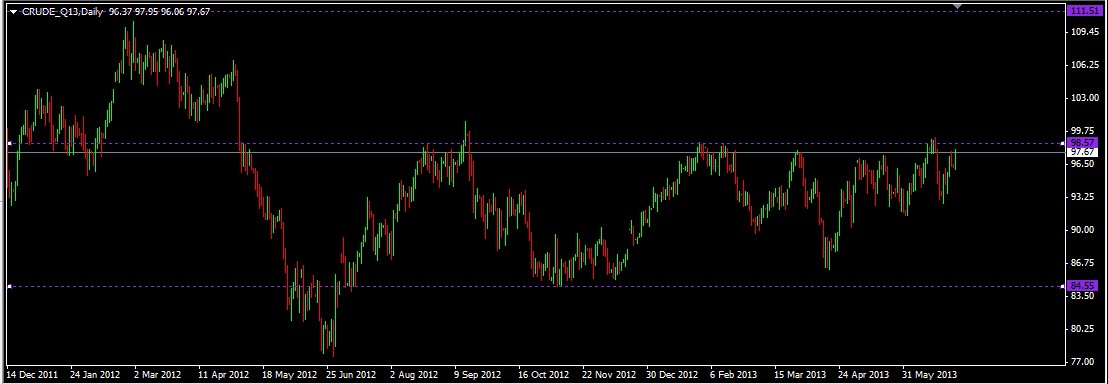Click the 30 Dec 2012 date label
This screenshot has width=1108, height=384.
pos(673,374)
